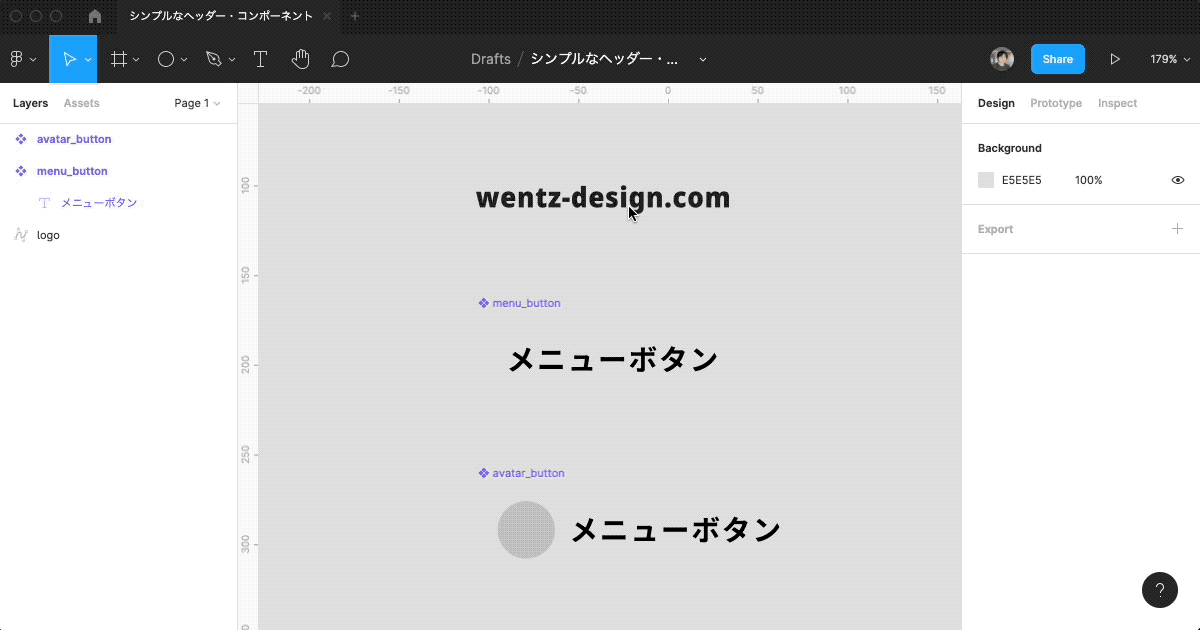Open a new tab with plus icon
The height and width of the screenshot is (630, 1200).
354,16
